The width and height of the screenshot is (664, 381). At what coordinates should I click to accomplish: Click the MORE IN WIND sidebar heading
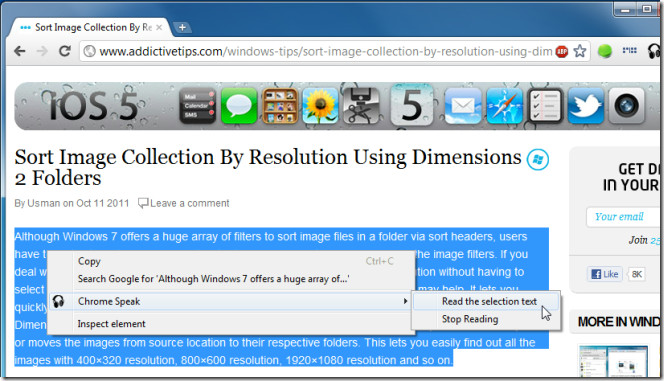click(x=619, y=322)
